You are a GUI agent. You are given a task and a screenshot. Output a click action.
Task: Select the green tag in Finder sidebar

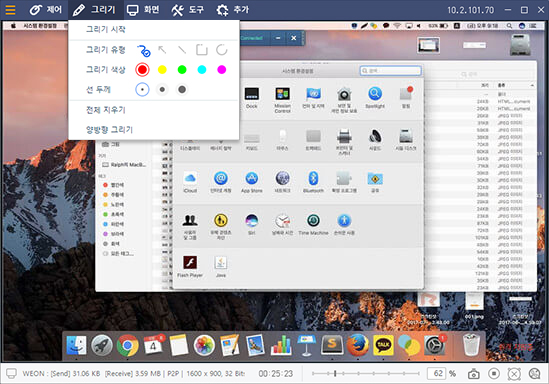pos(113,214)
